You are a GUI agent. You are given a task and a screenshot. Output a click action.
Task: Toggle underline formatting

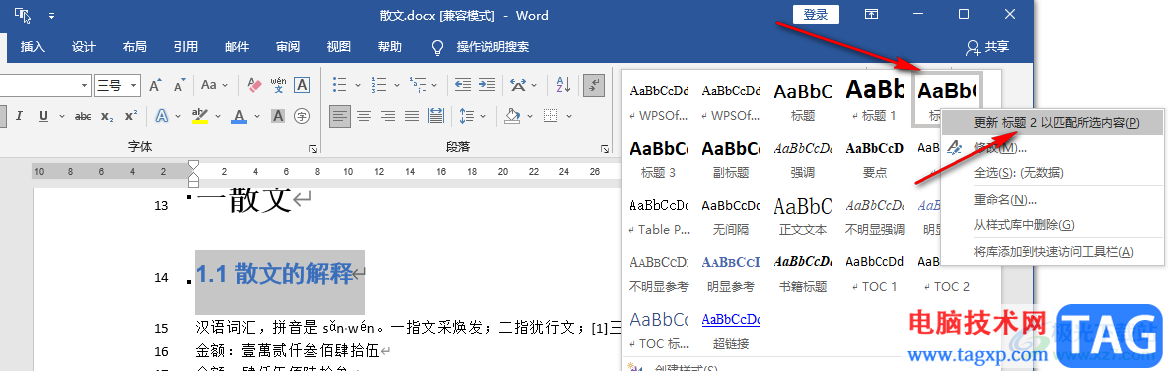(43, 115)
